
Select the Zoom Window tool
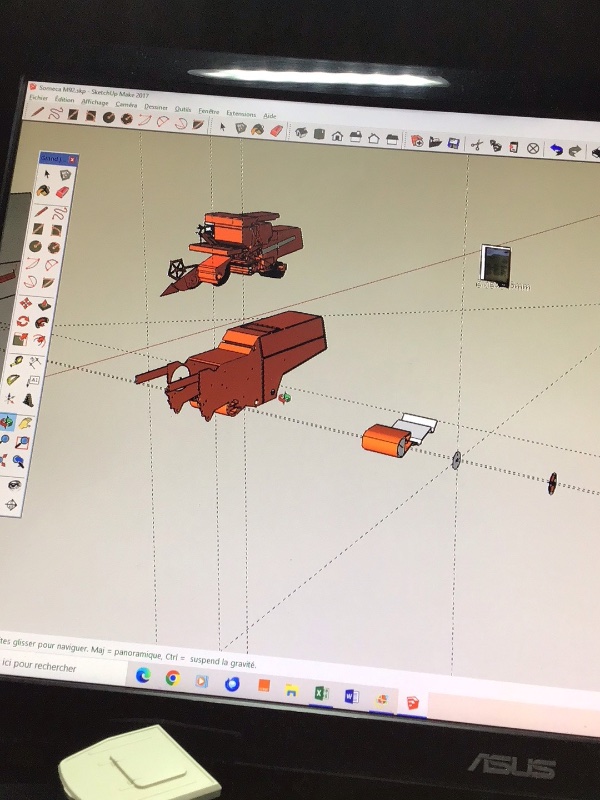[22, 442]
